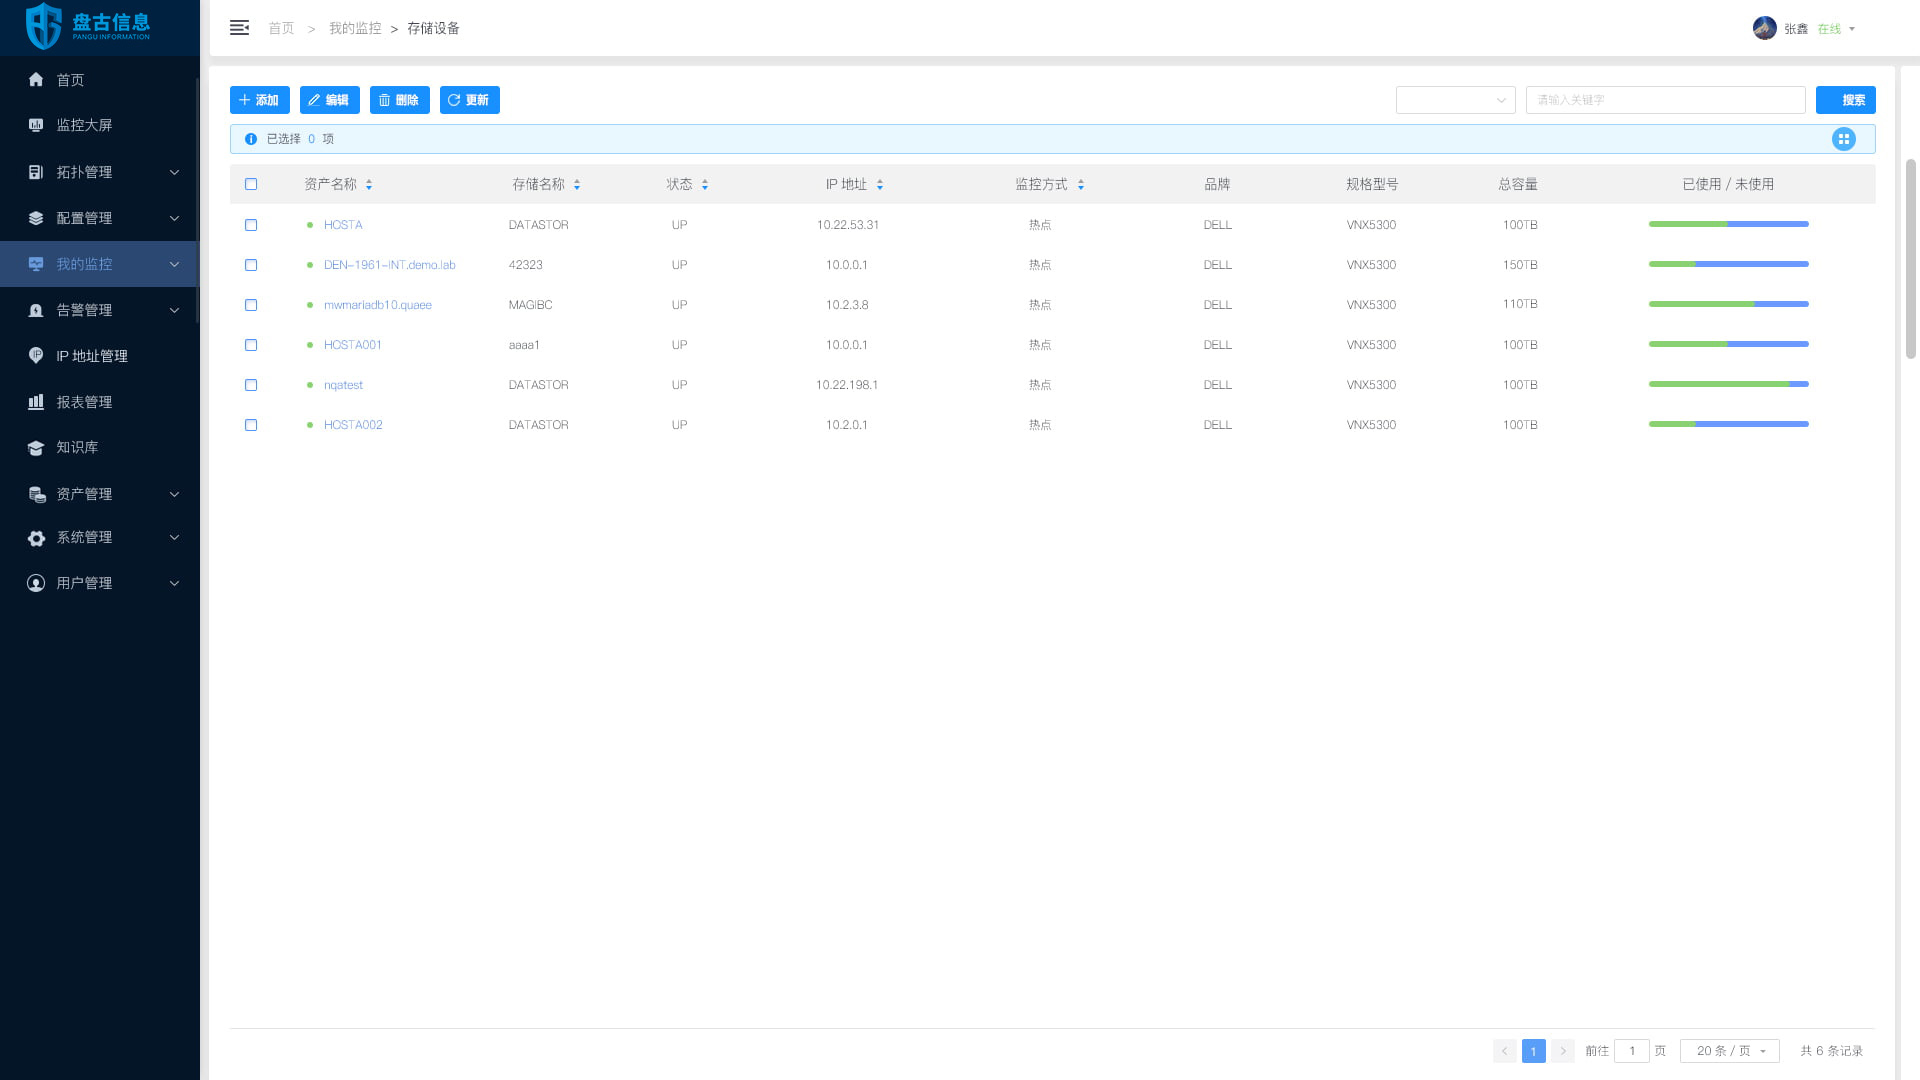Viewport: 1920px width, 1080px height.
Task: Open the 20 条/页 page size dropdown
Action: click(x=1729, y=1051)
